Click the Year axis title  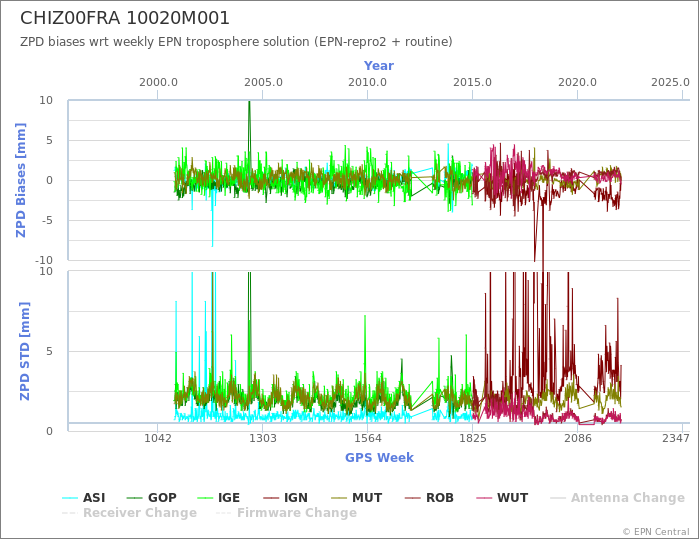point(379,66)
